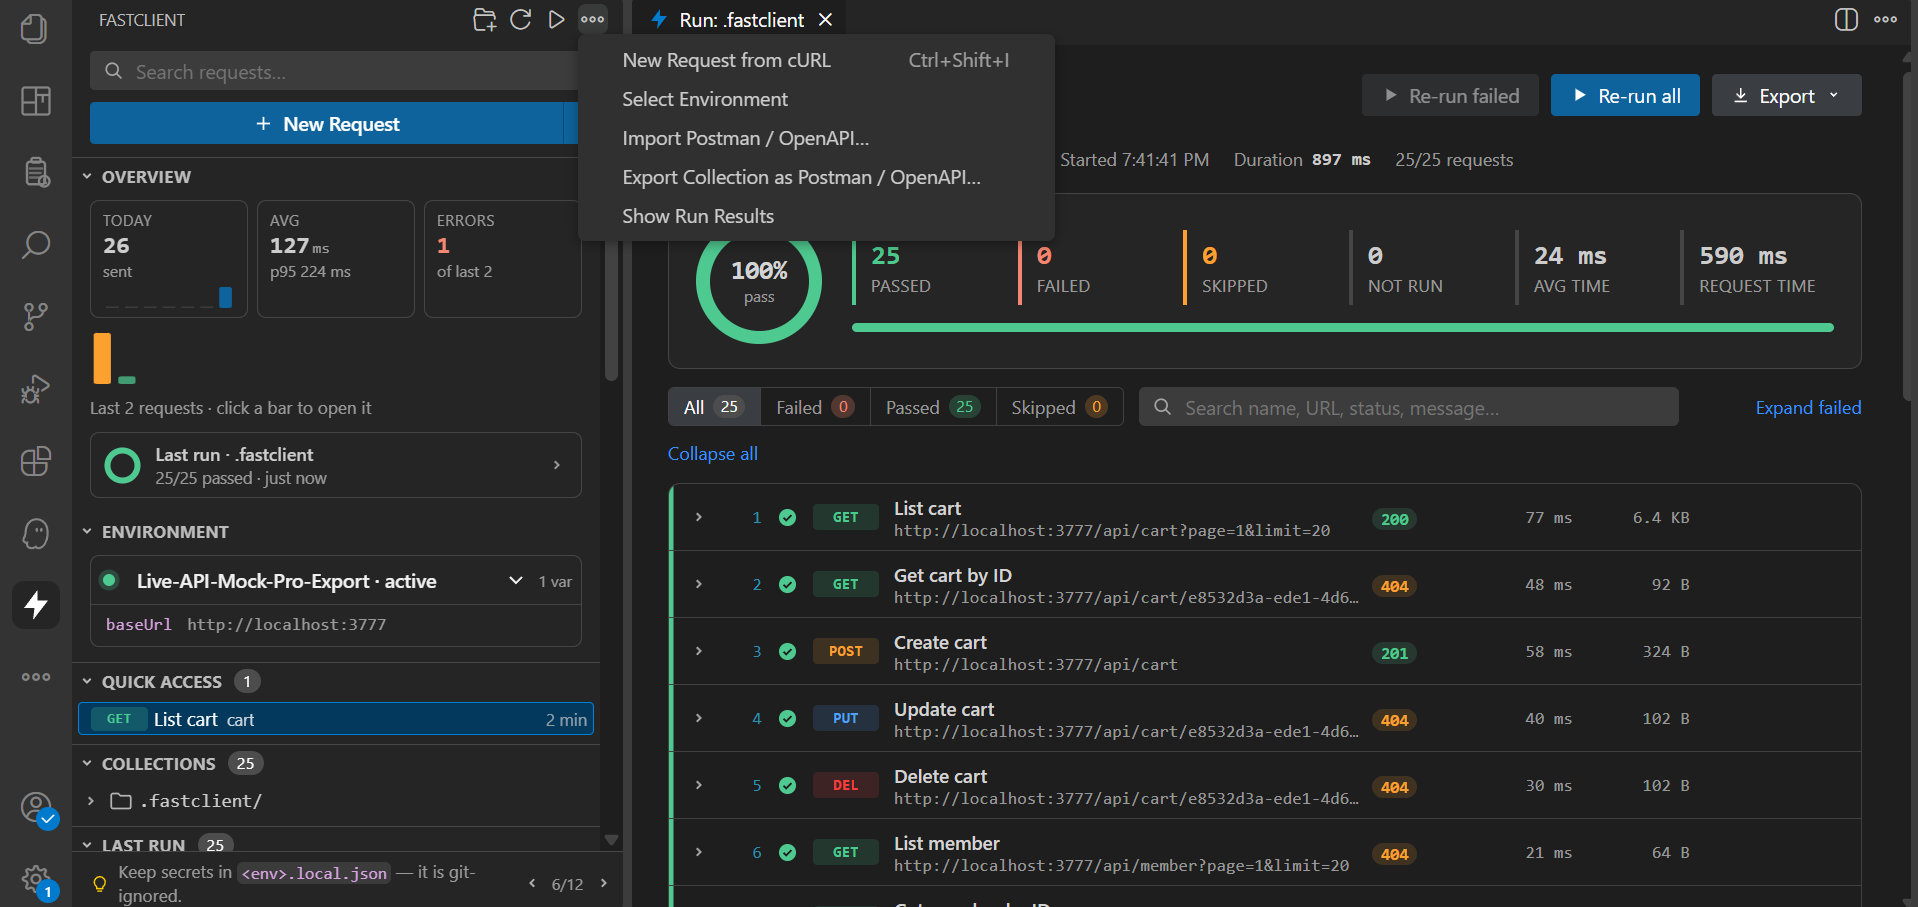Open the FastClient more actions menu
The width and height of the screenshot is (1918, 907).
[593, 19]
